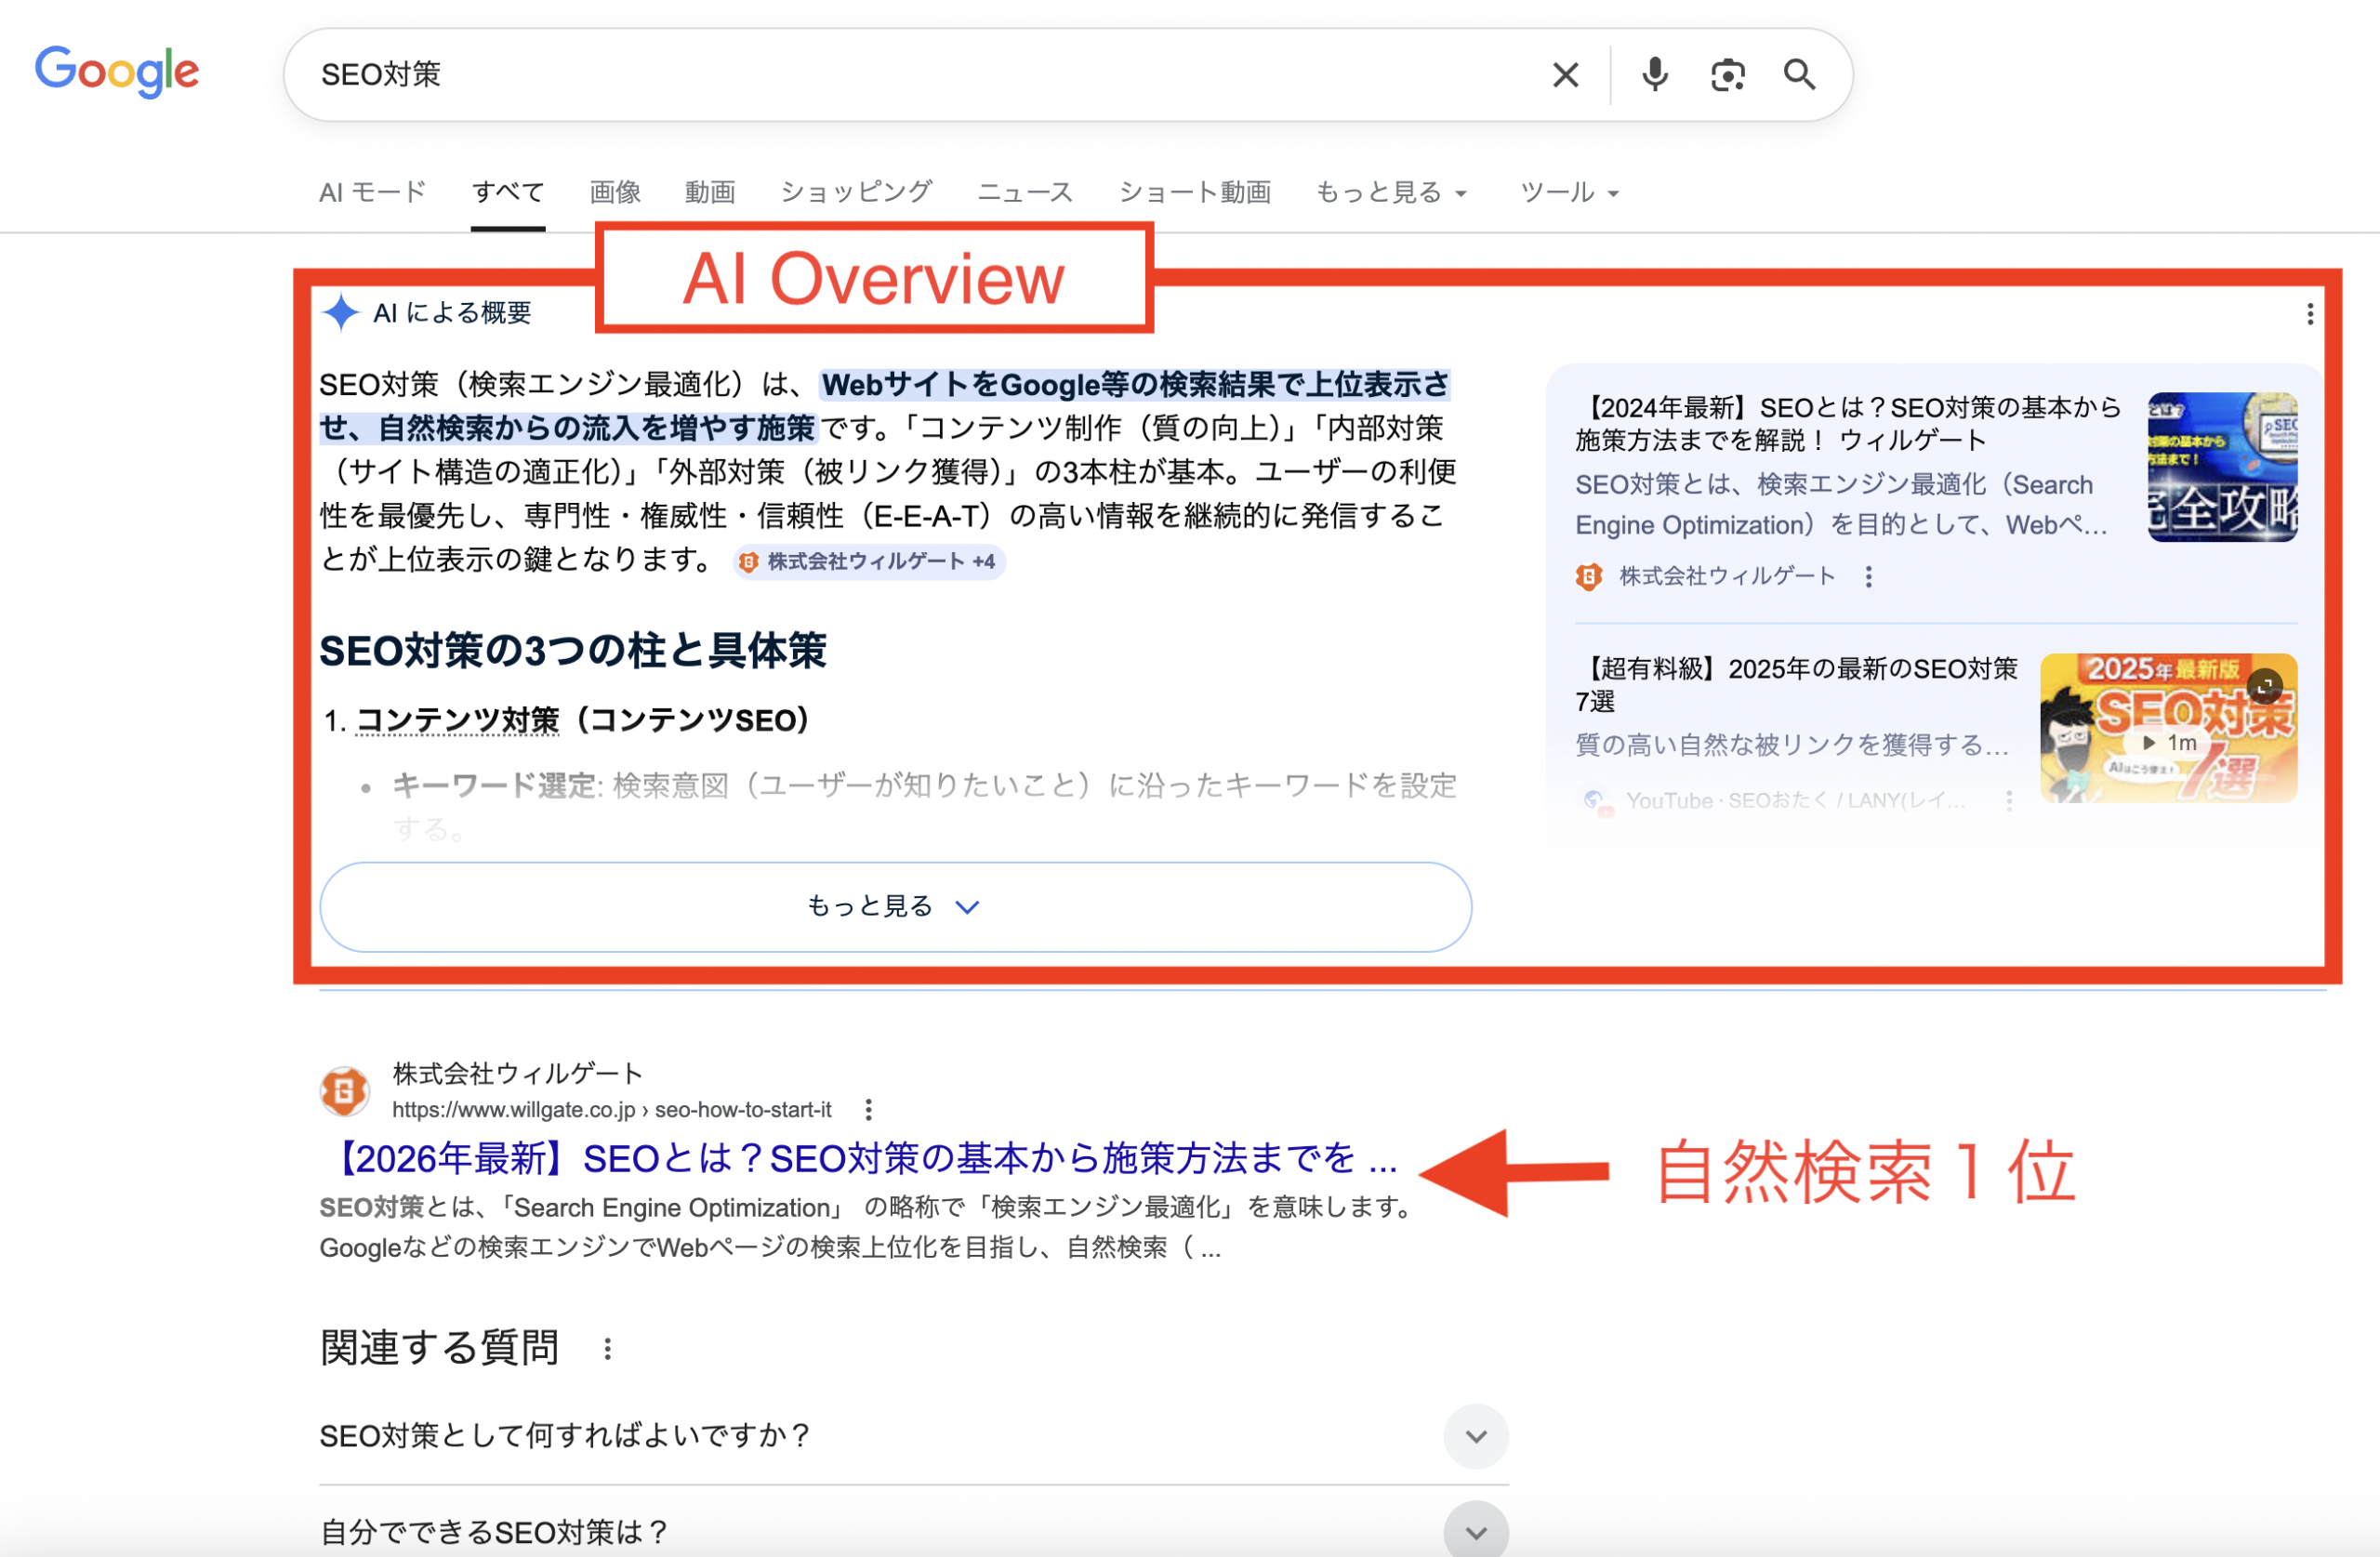Clear the search query with the X icon

(1565, 74)
